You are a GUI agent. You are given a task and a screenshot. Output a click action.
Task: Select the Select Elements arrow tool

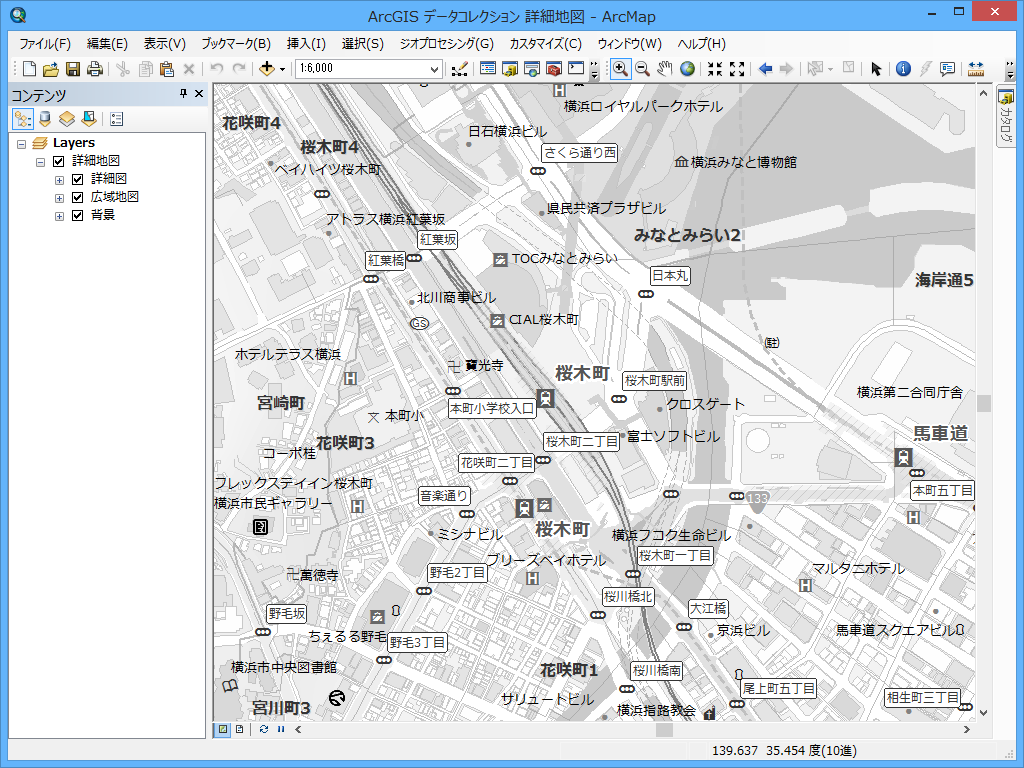(x=876, y=69)
